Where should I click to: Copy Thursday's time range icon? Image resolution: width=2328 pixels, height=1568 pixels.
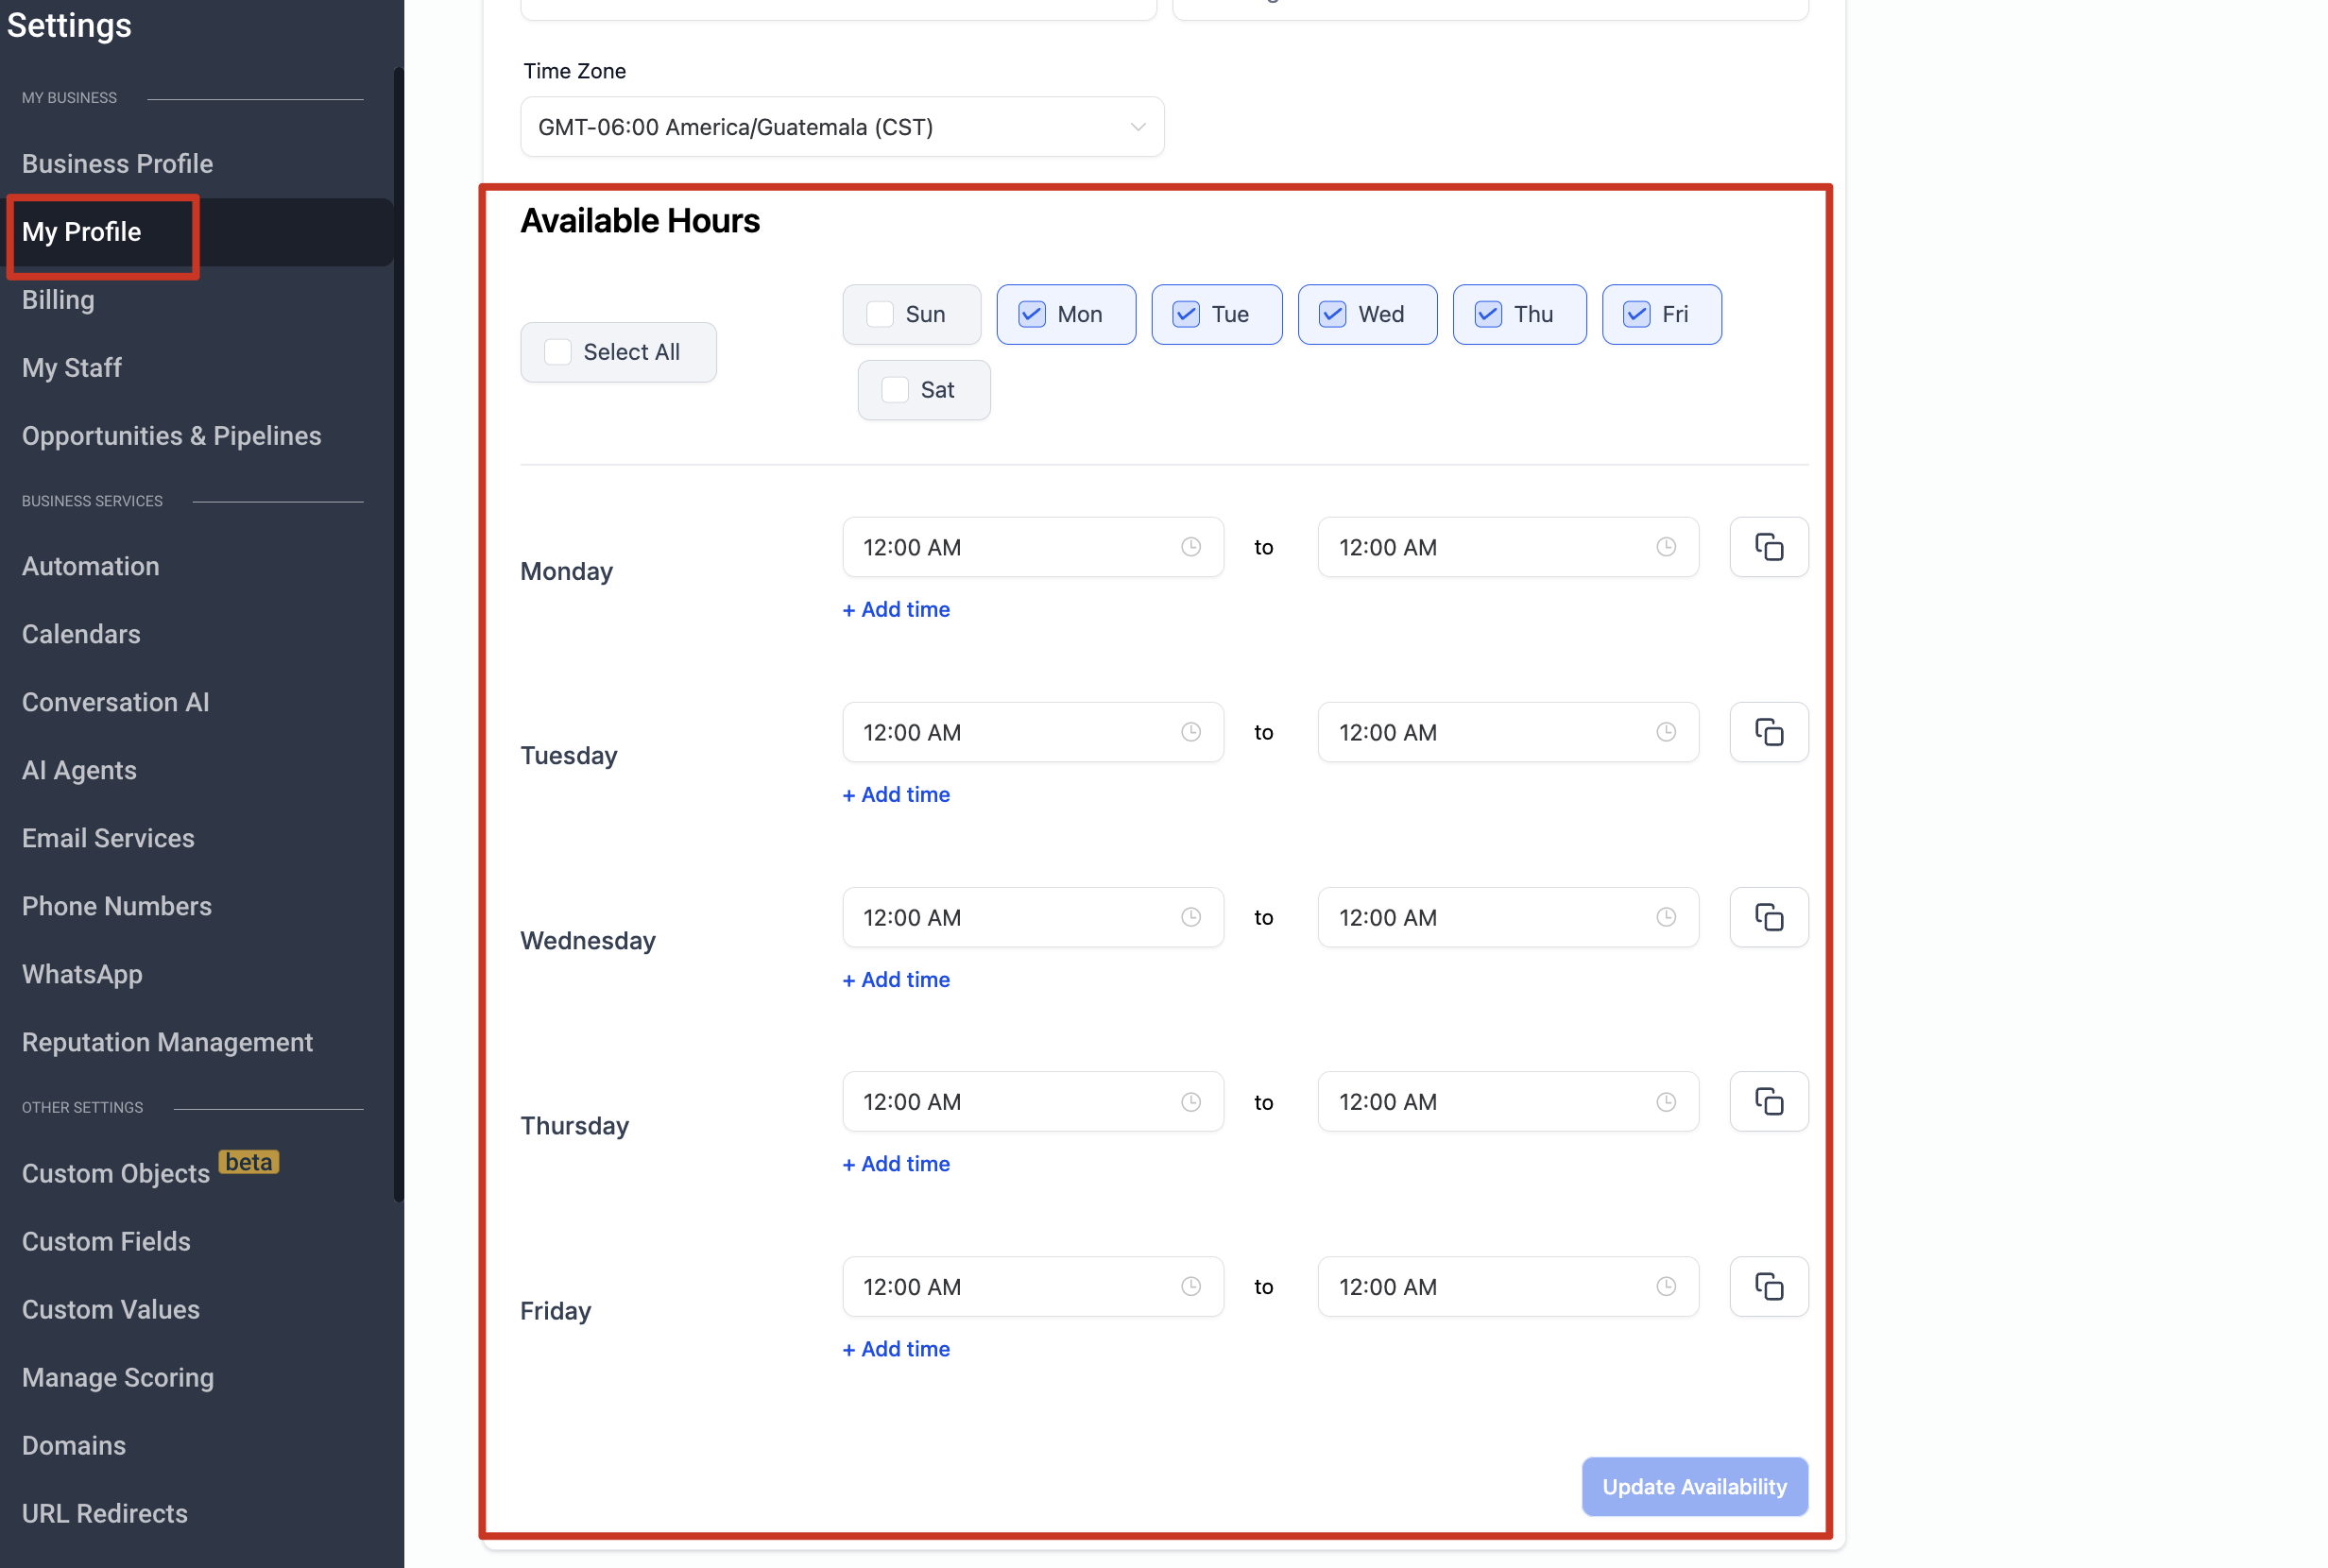click(x=1768, y=1101)
